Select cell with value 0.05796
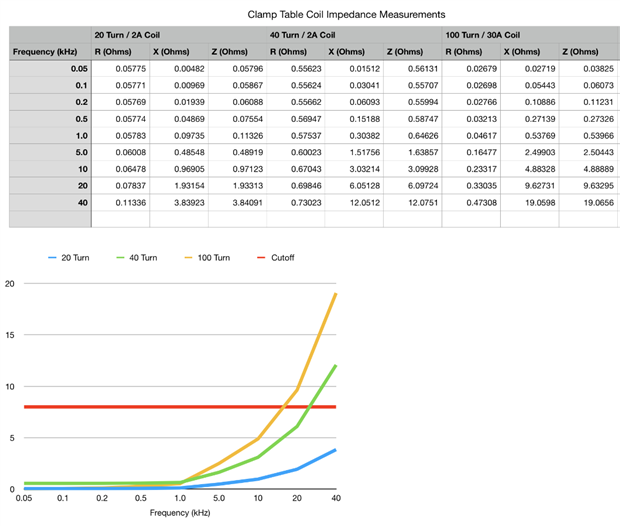Image resolution: width=620 pixels, height=526 pixels. (x=238, y=68)
